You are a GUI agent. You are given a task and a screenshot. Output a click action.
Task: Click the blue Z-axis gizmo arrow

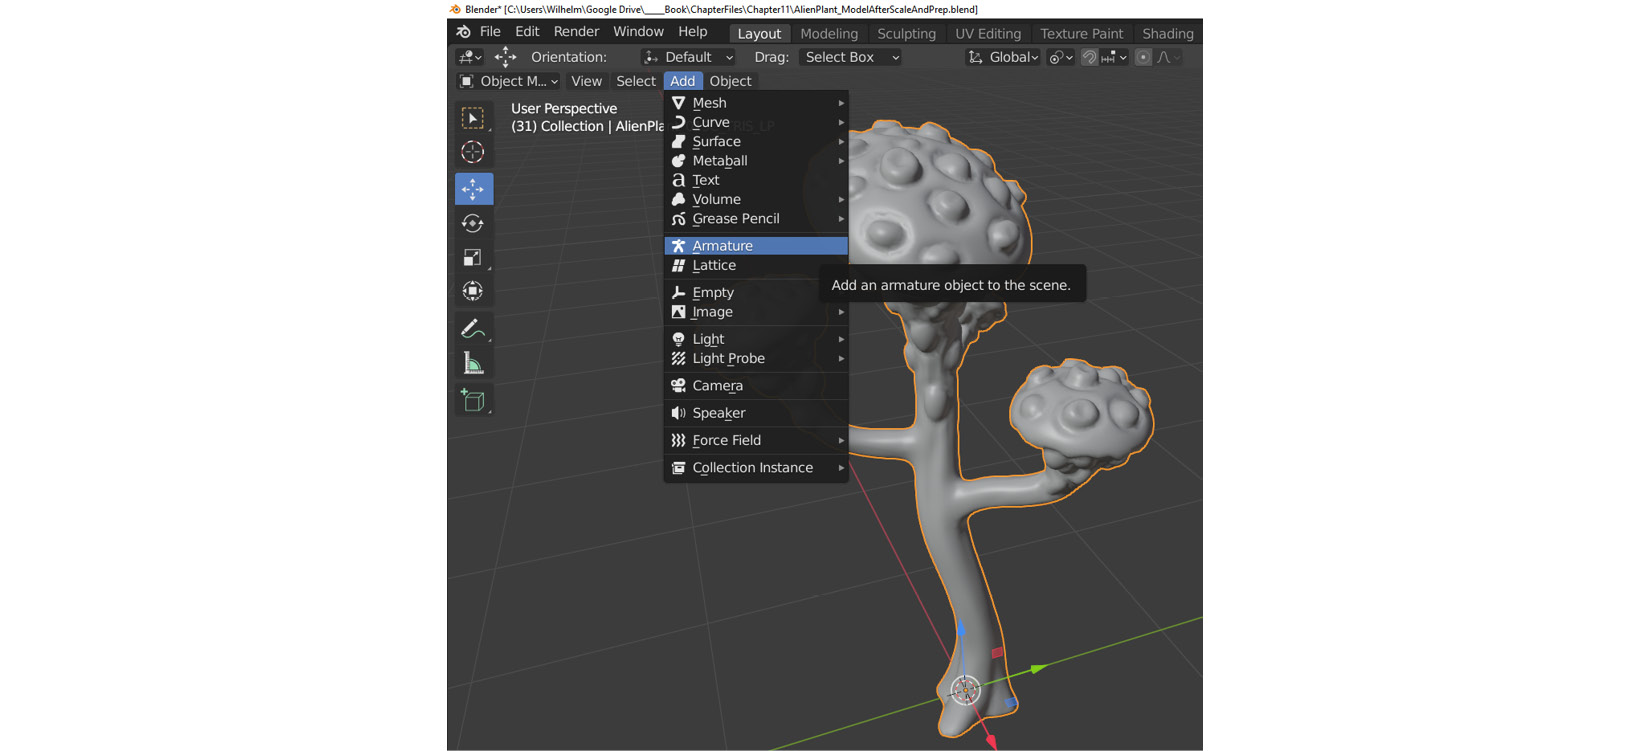[x=961, y=629]
